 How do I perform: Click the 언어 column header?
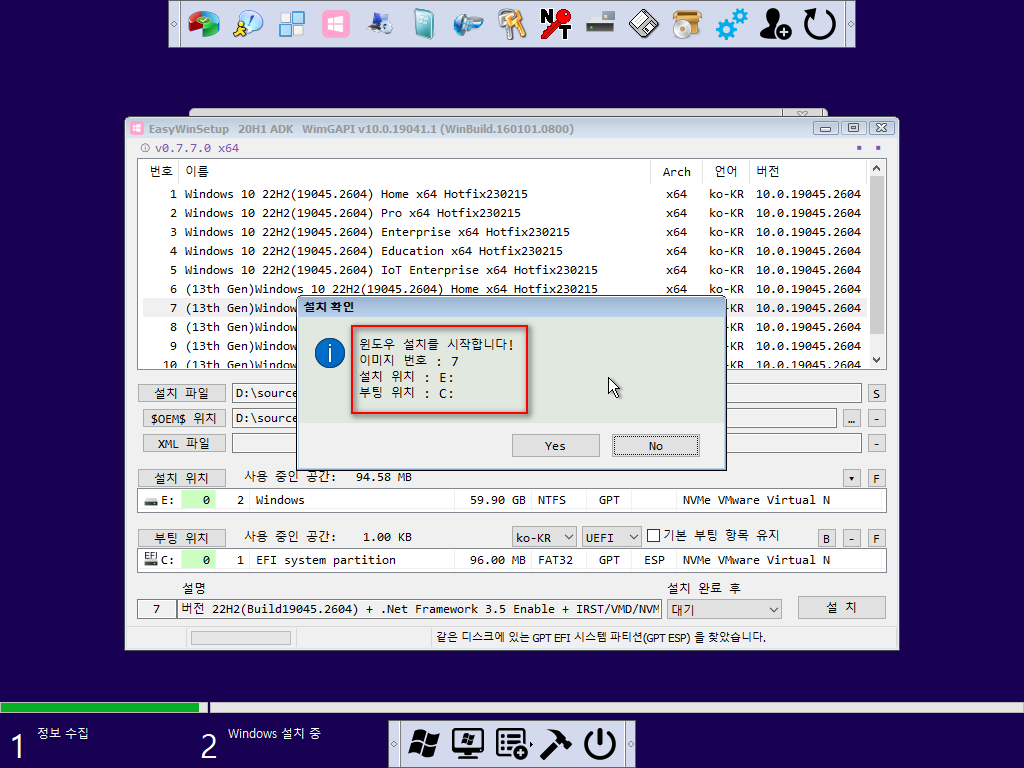pyautogui.click(x=726, y=171)
